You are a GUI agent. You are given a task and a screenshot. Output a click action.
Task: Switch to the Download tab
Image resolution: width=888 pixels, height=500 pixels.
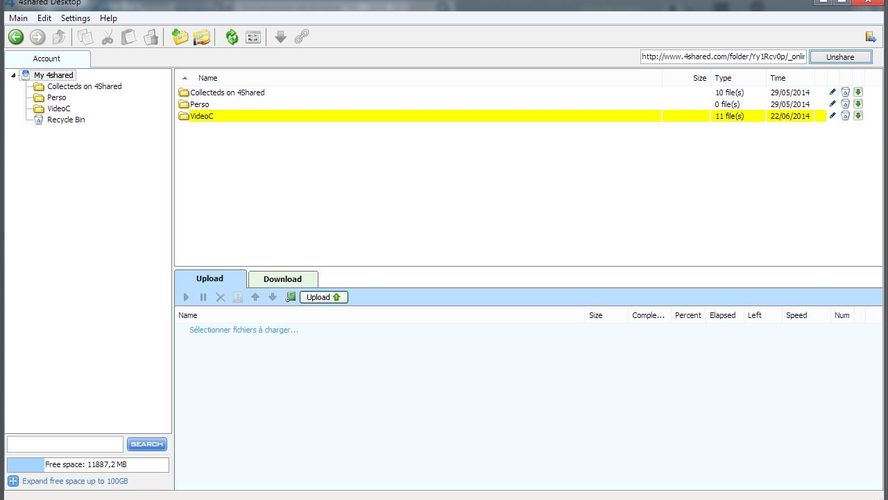tap(283, 279)
